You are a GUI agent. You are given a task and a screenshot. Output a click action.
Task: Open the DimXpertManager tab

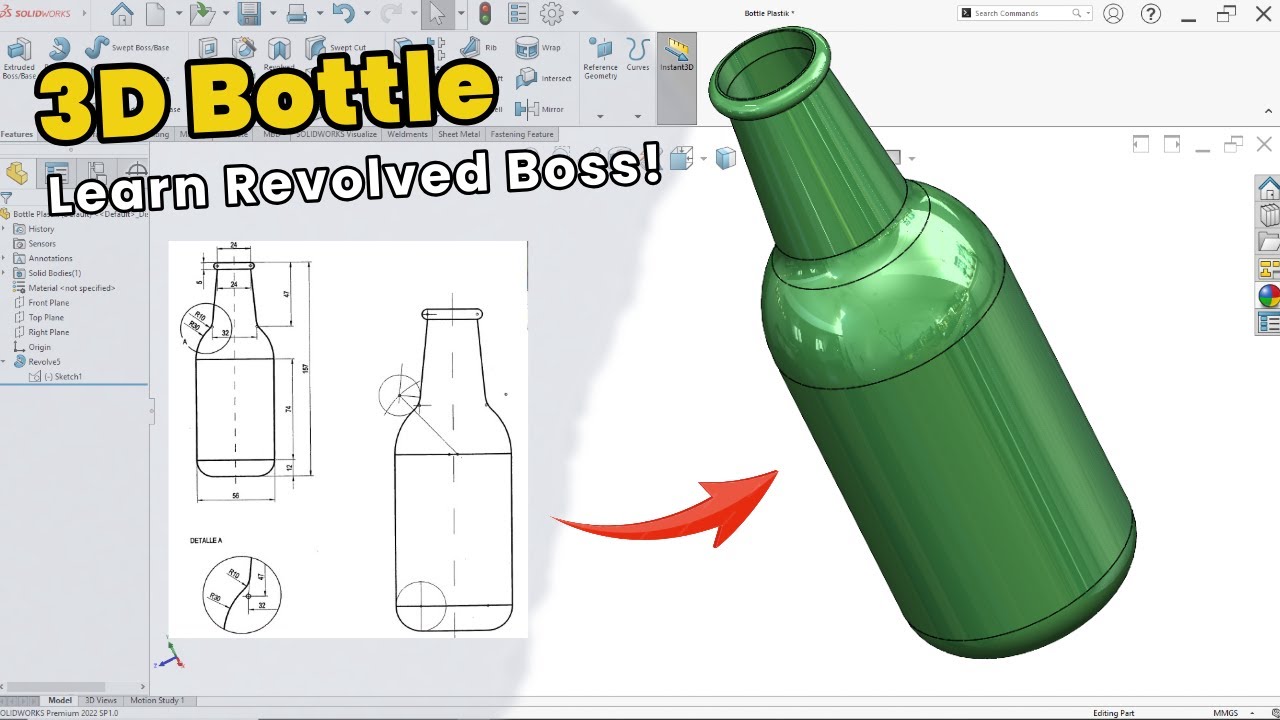point(136,171)
